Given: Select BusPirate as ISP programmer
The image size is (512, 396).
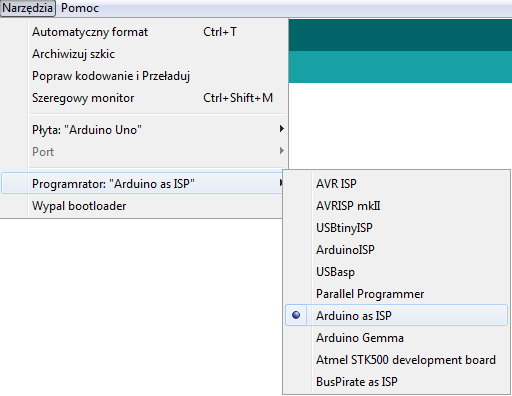Looking at the screenshot, I should pyautogui.click(x=396, y=382).
